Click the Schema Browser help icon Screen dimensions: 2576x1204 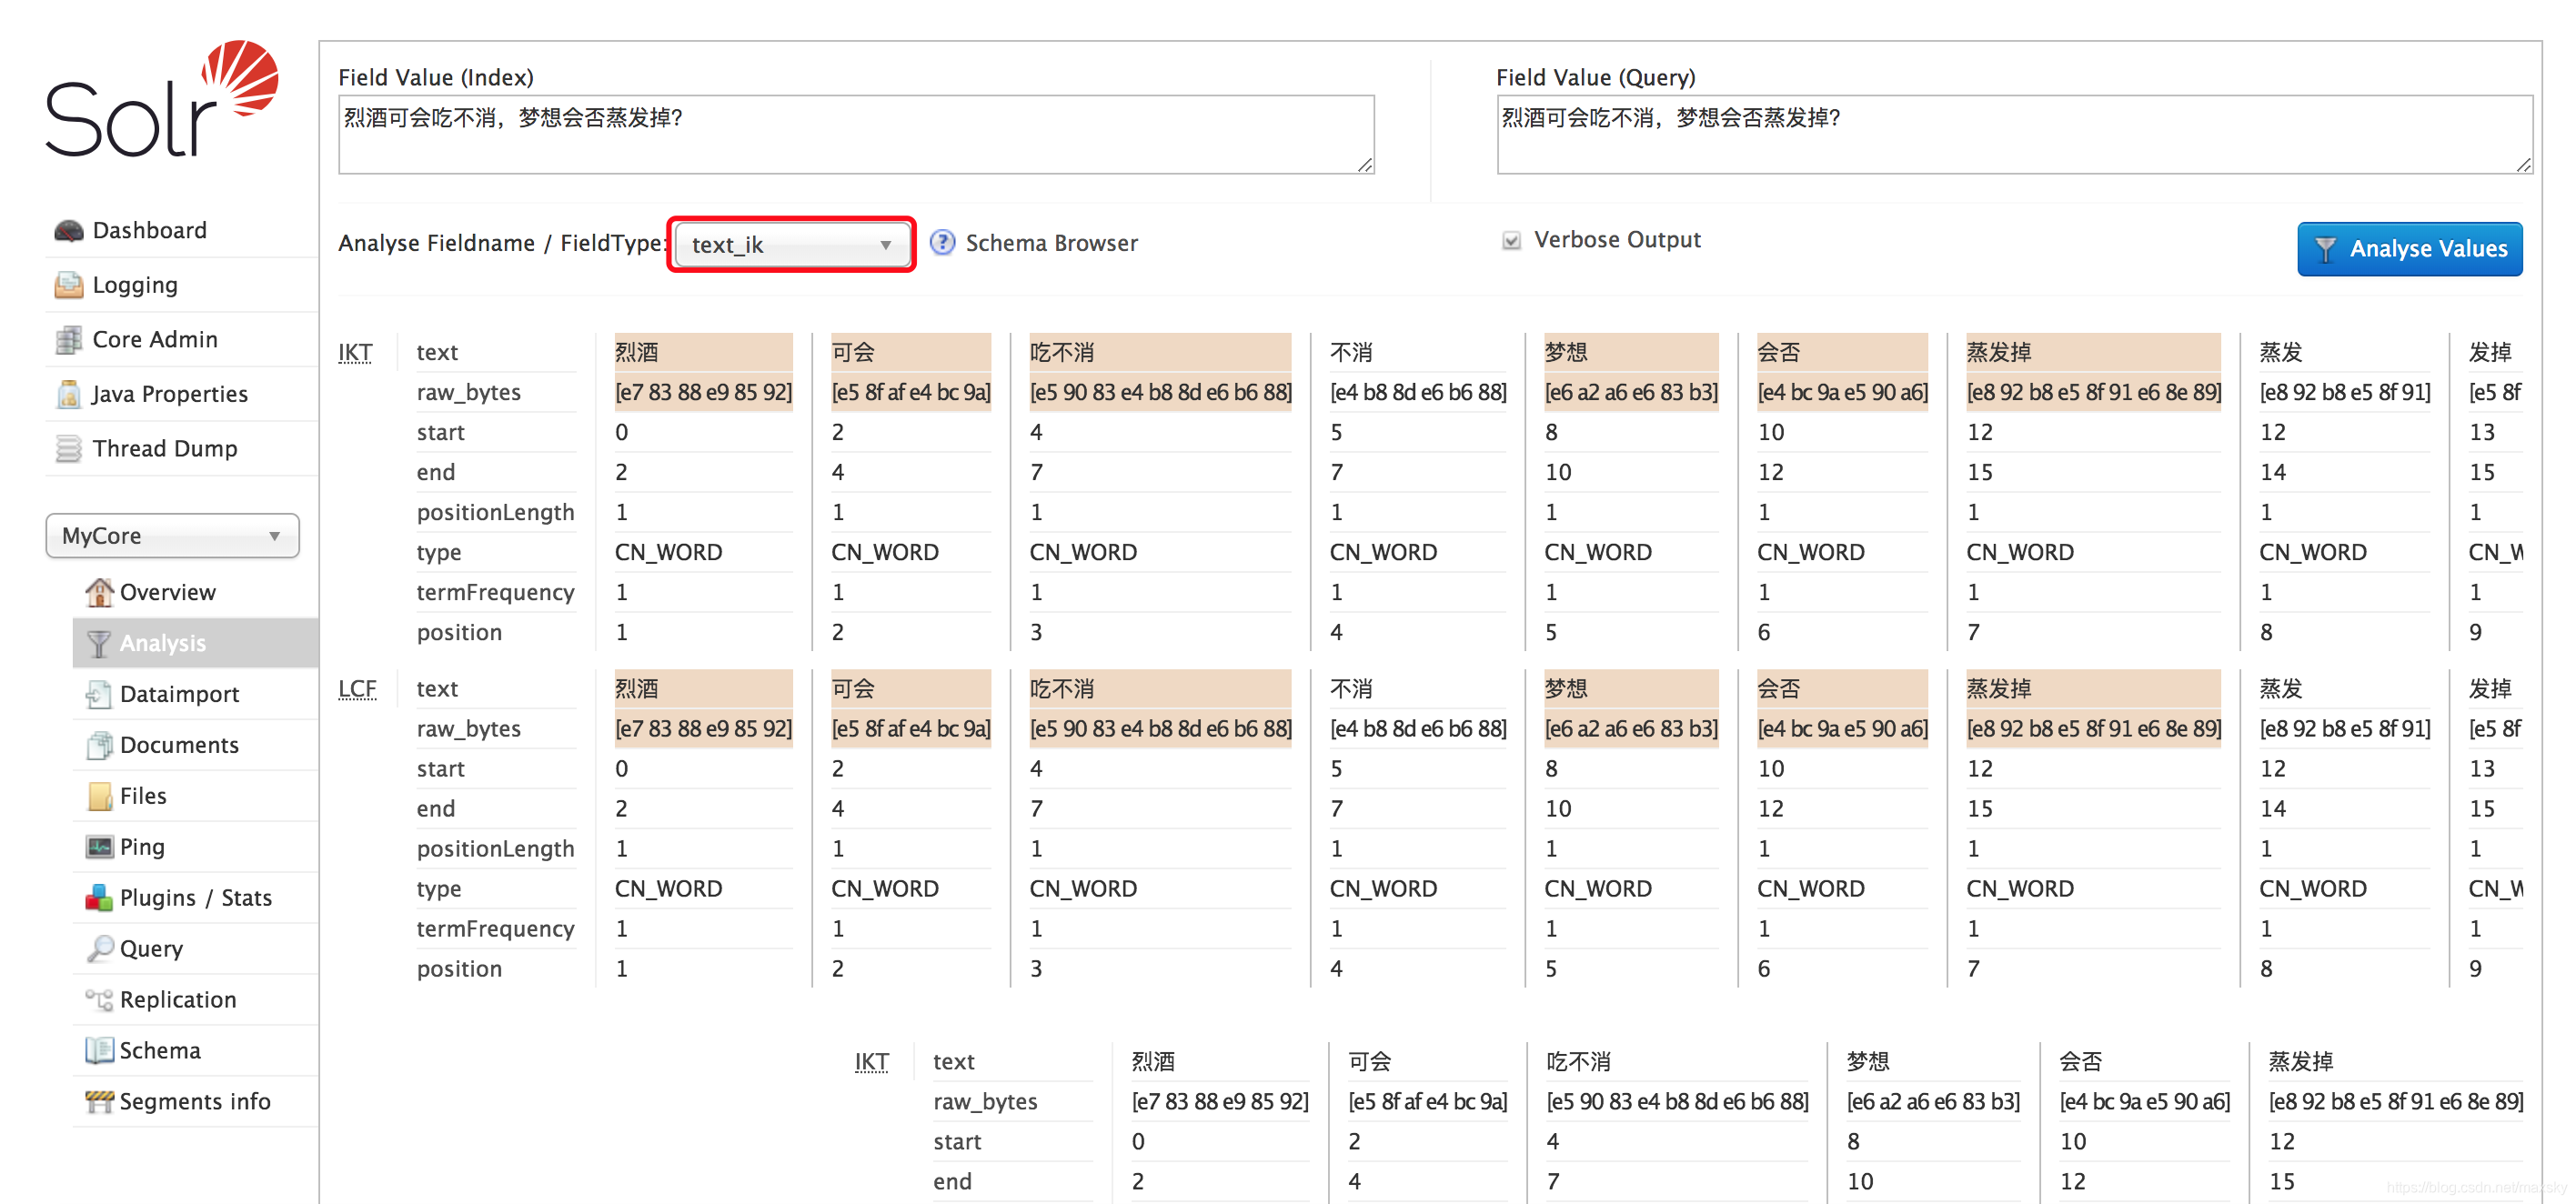pos(942,243)
